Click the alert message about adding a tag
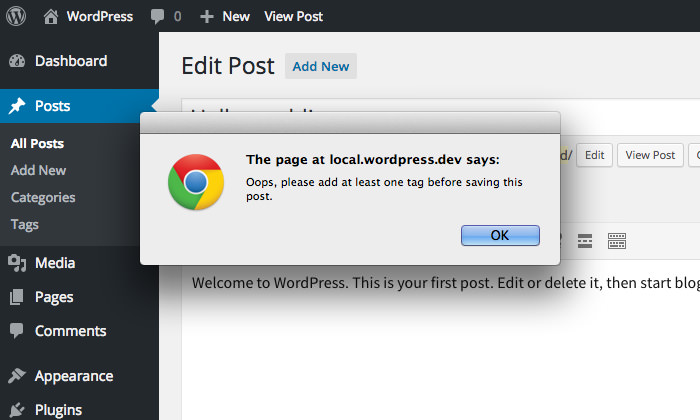The width and height of the screenshot is (700, 420). click(x=384, y=189)
